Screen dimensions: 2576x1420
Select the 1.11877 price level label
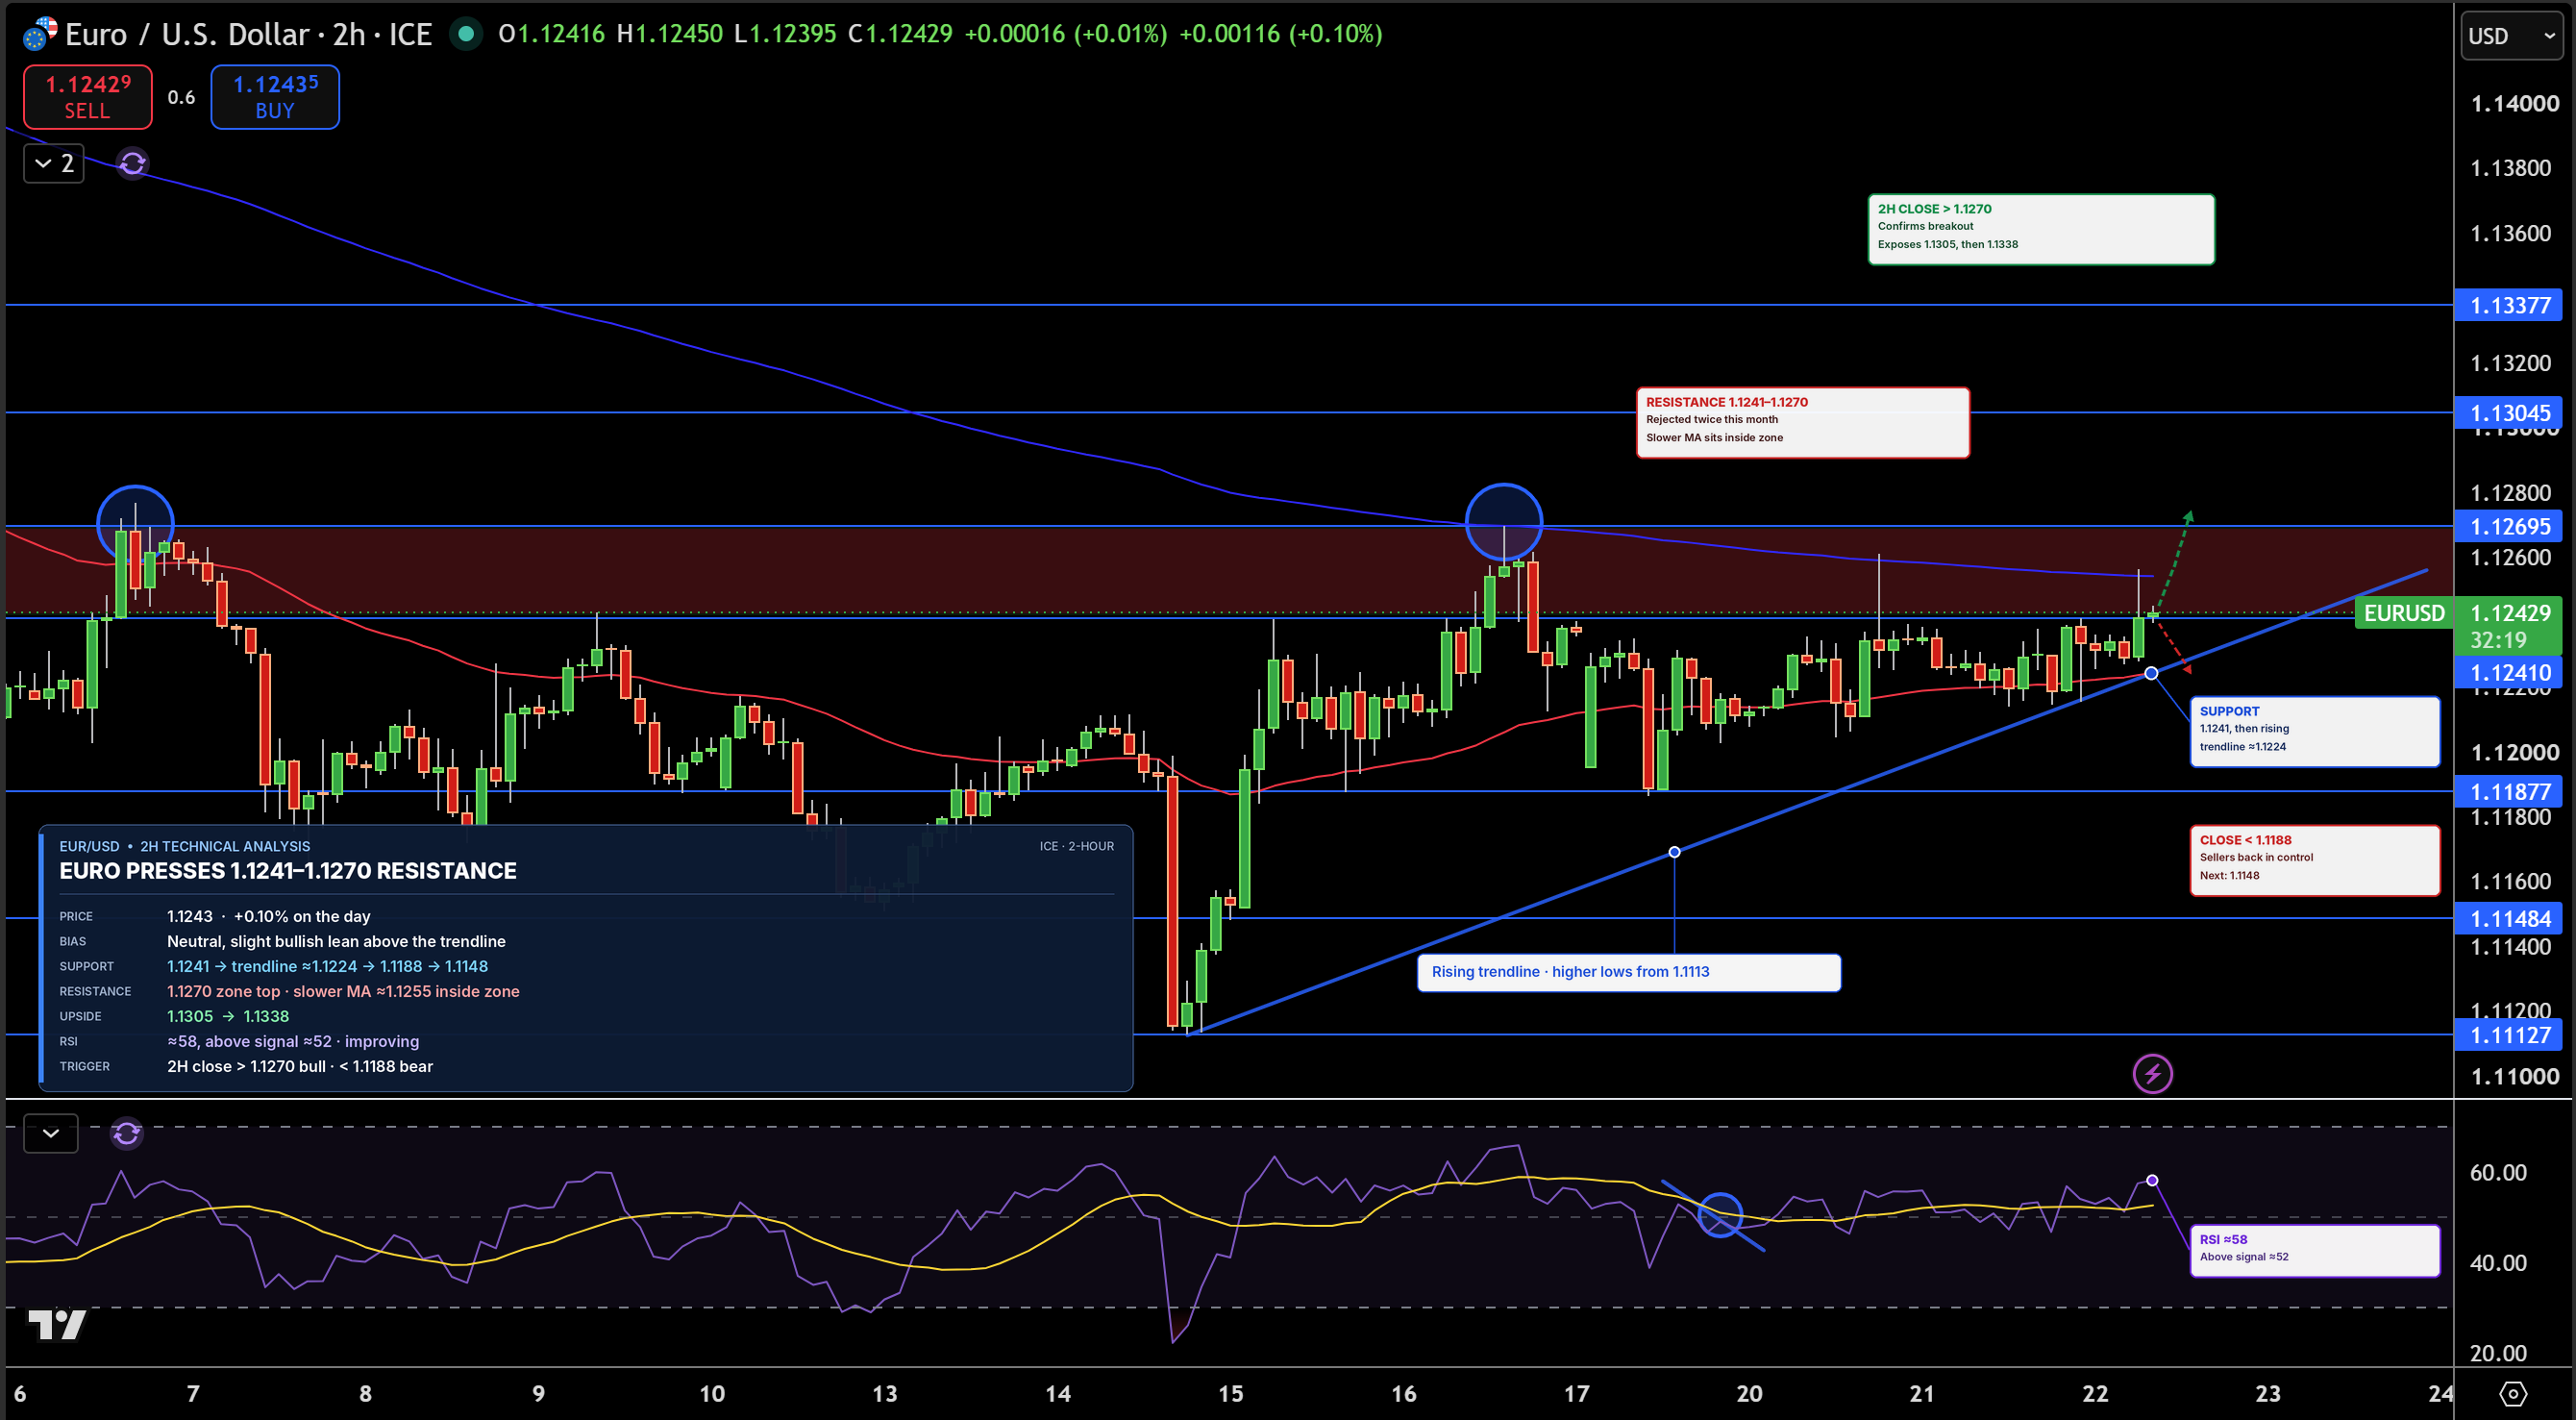pyautogui.click(x=2509, y=792)
